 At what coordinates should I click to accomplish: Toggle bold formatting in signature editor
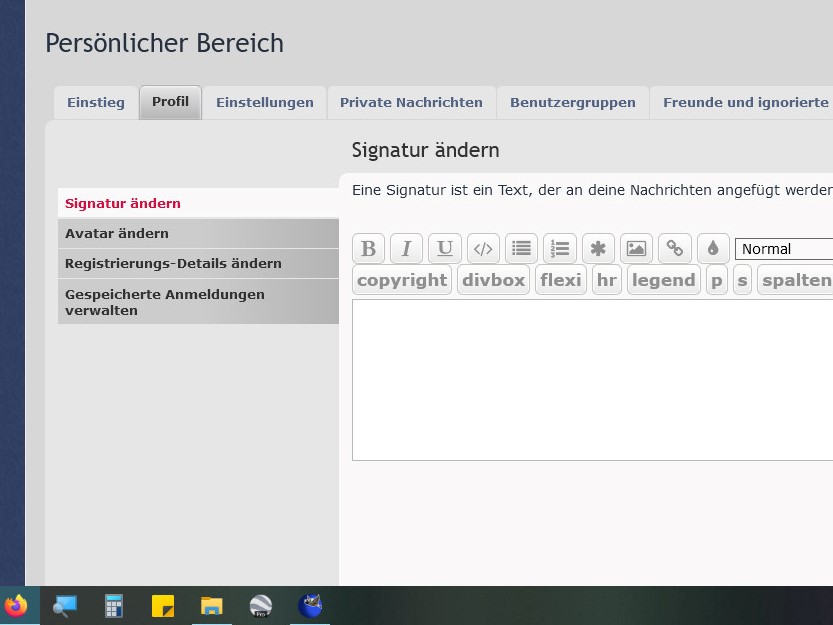pos(368,249)
